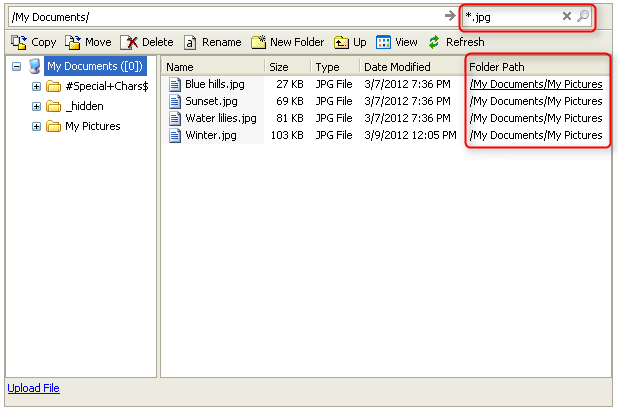Viewport: 618px width, 411px height.
Task: Select the Winter.jpg file name
Action: click(211, 135)
